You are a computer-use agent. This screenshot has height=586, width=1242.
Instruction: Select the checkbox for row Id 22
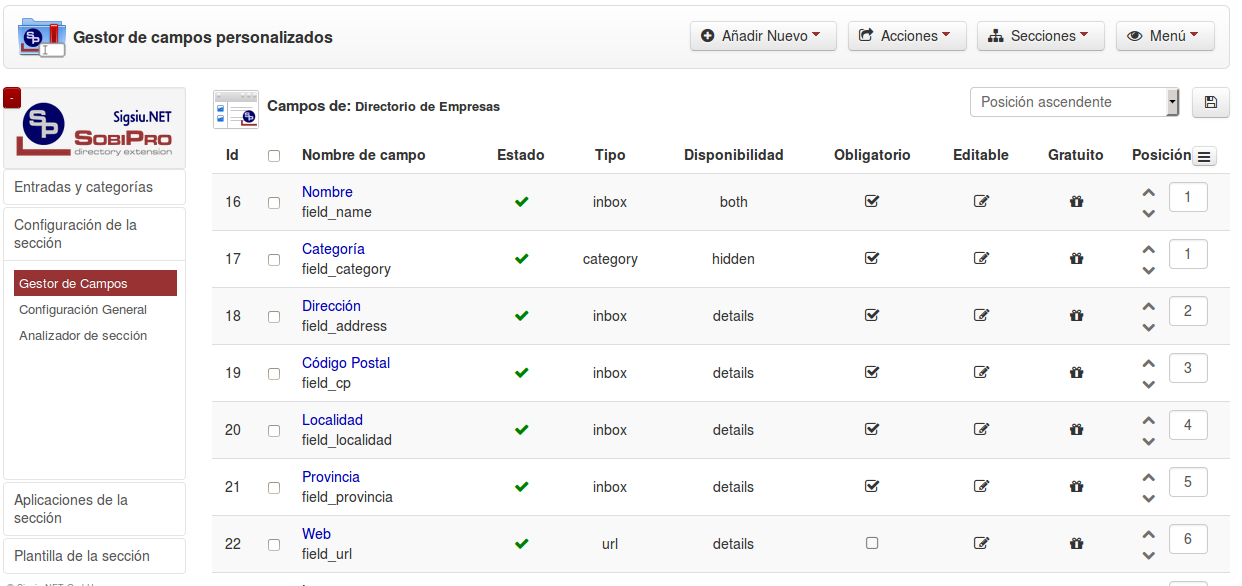[274, 545]
